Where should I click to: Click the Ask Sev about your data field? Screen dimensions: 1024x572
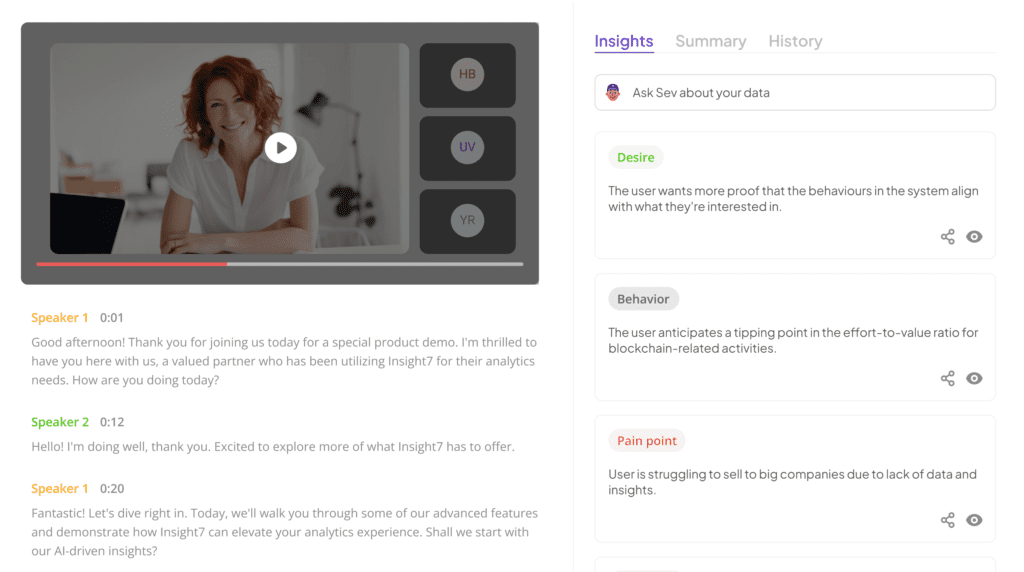click(795, 92)
